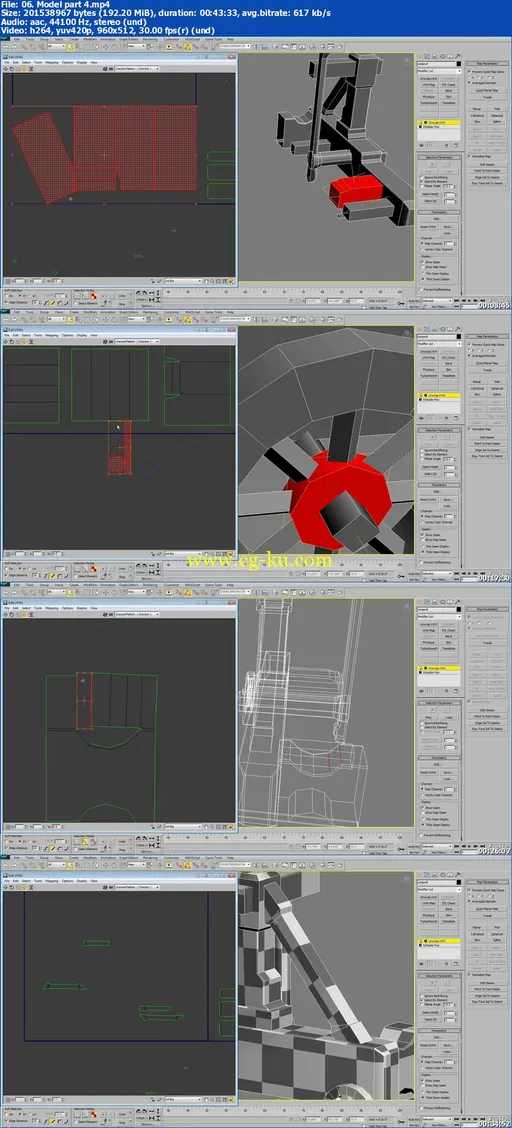Open Display menu in Edit UVWs, 00:34:52 frame
The height and width of the screenshot is (1128, 512).
[82, 881]
